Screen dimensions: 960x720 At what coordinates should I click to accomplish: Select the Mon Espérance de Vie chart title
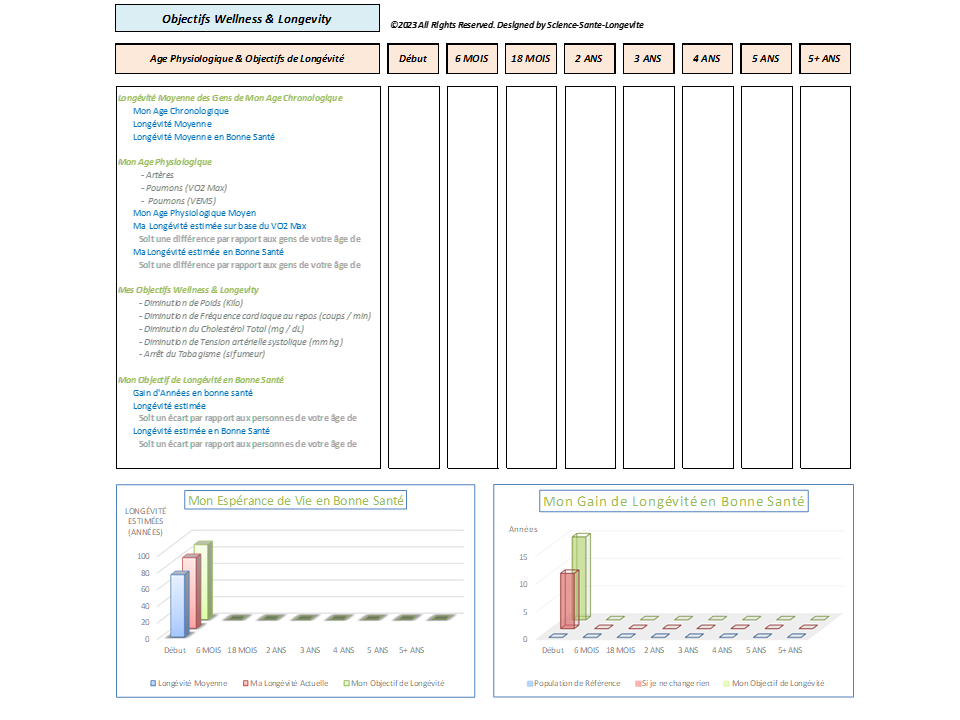tap(296, 500)
